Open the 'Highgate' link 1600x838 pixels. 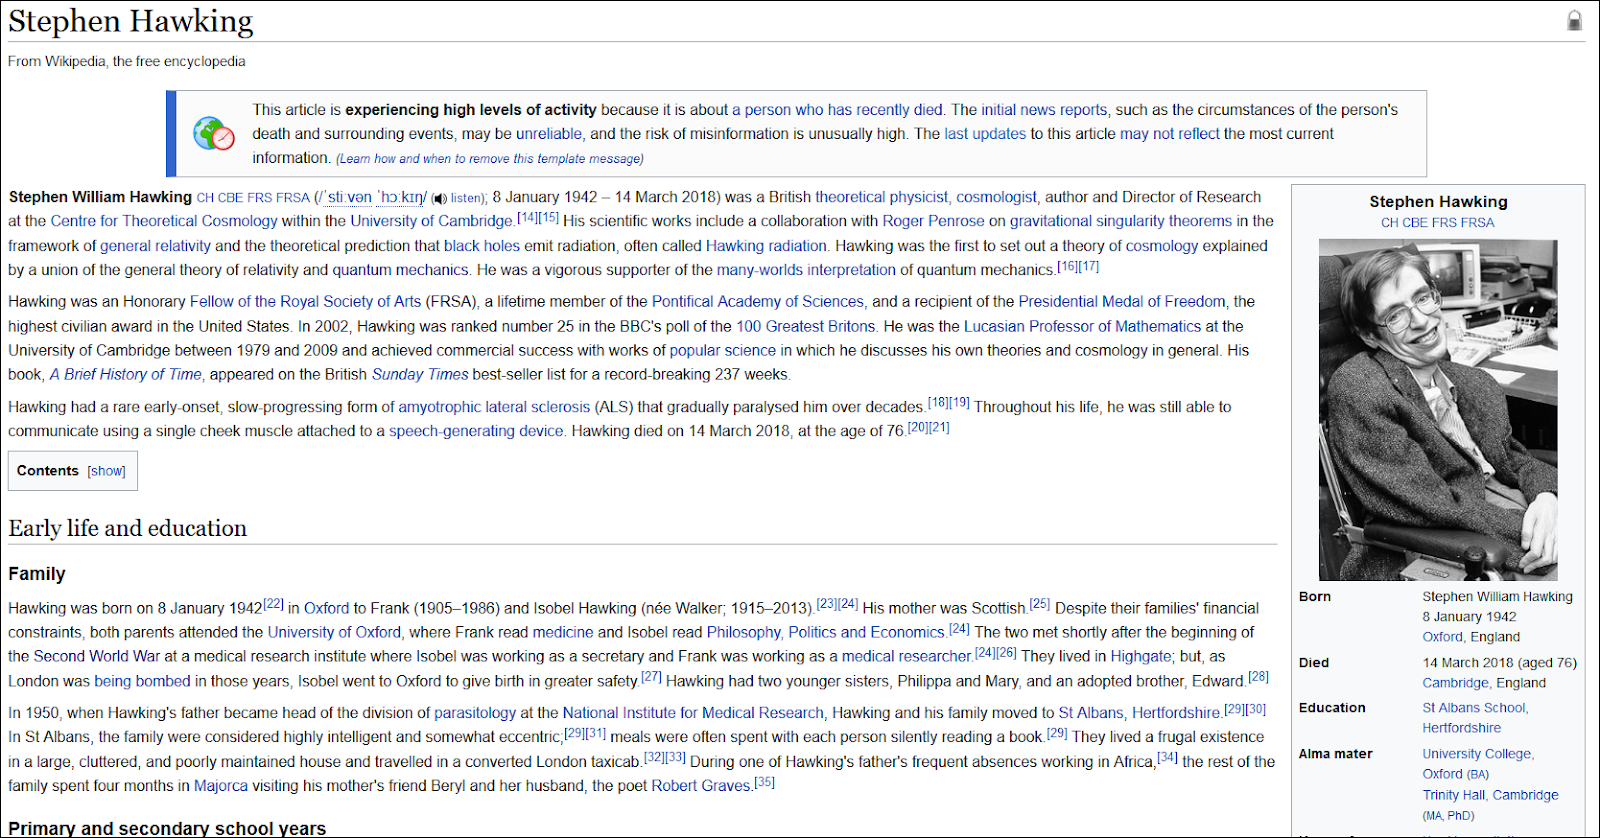[1141, 657]
